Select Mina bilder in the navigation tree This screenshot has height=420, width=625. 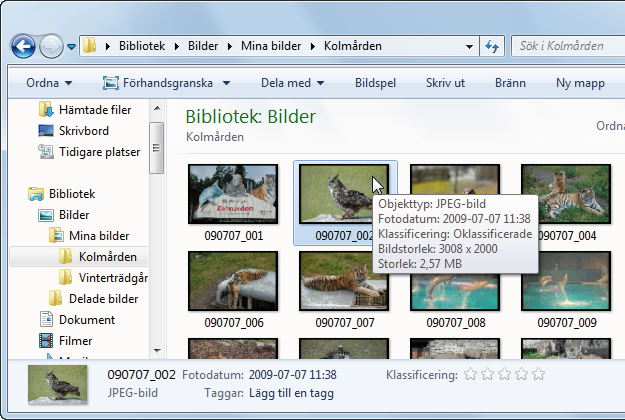[x=99, y=236]
